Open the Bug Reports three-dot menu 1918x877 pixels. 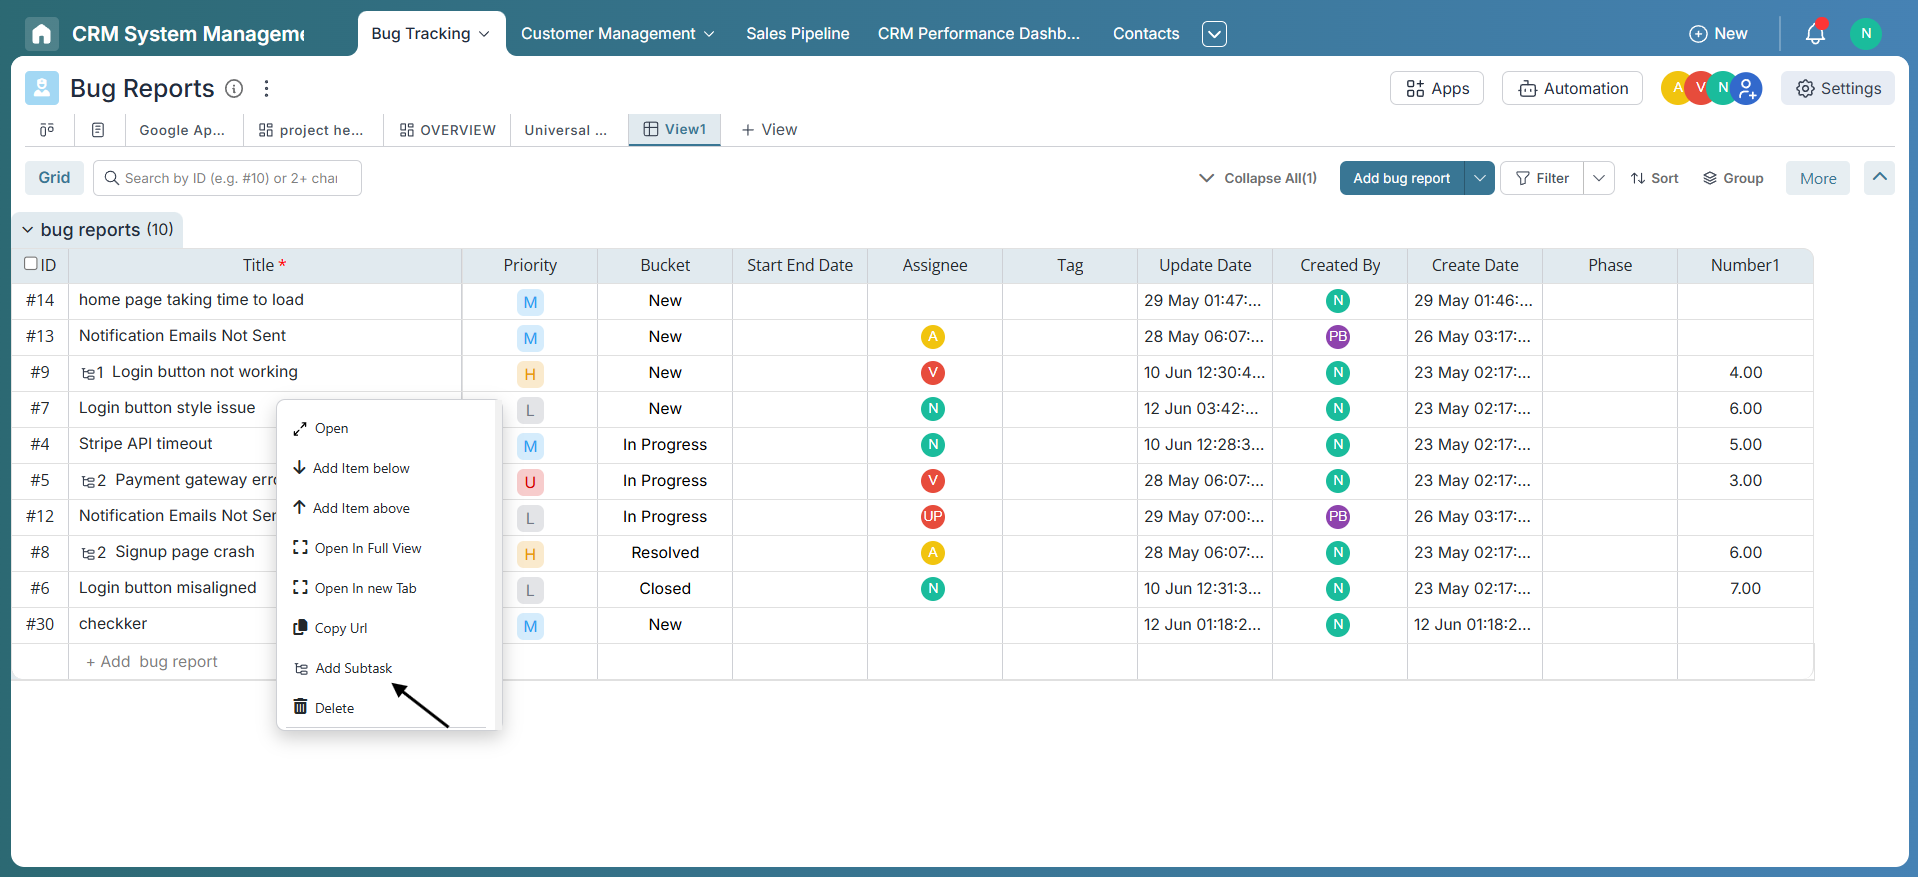pyautogui.click(x=266, y=88)
